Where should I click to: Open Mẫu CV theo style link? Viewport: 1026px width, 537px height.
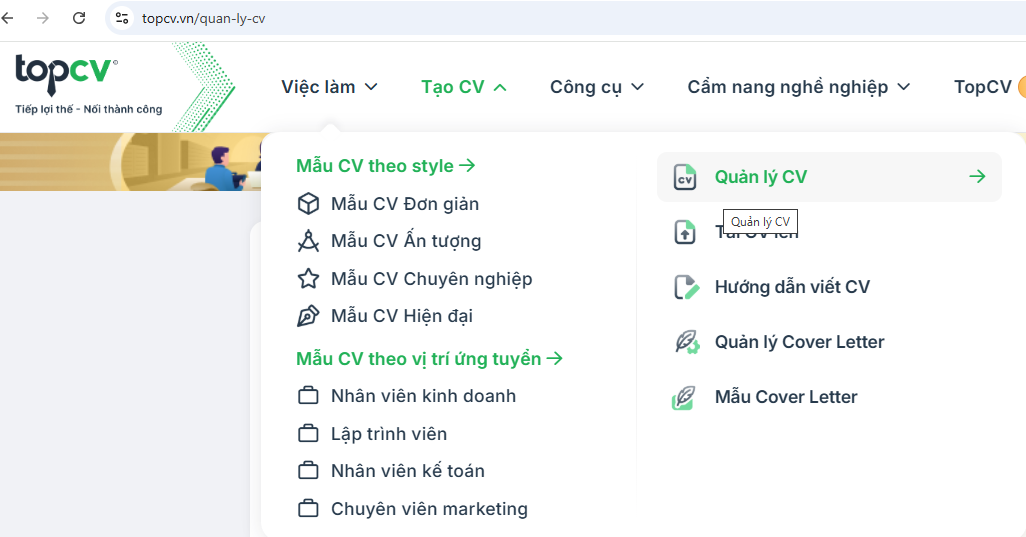pyautogui.click(x=375, y=166)
